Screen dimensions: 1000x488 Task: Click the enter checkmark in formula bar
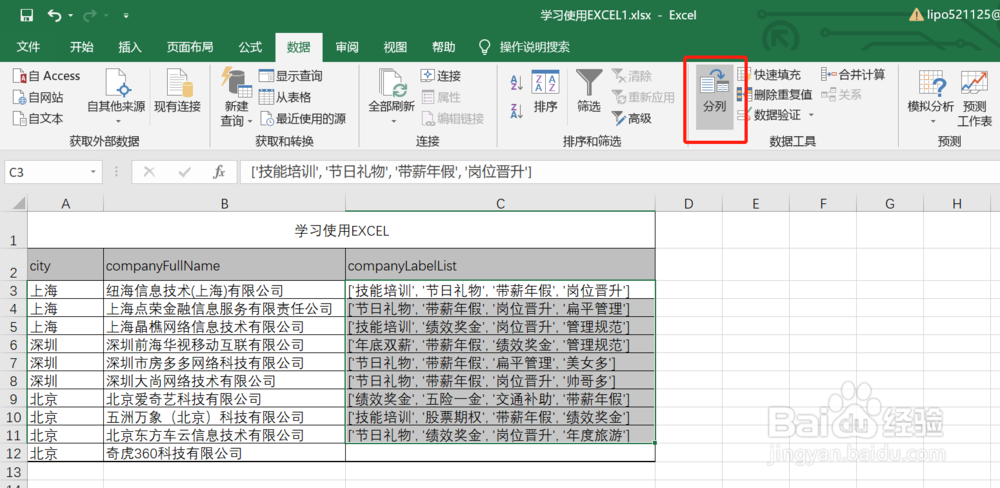(x=186, y=172)
